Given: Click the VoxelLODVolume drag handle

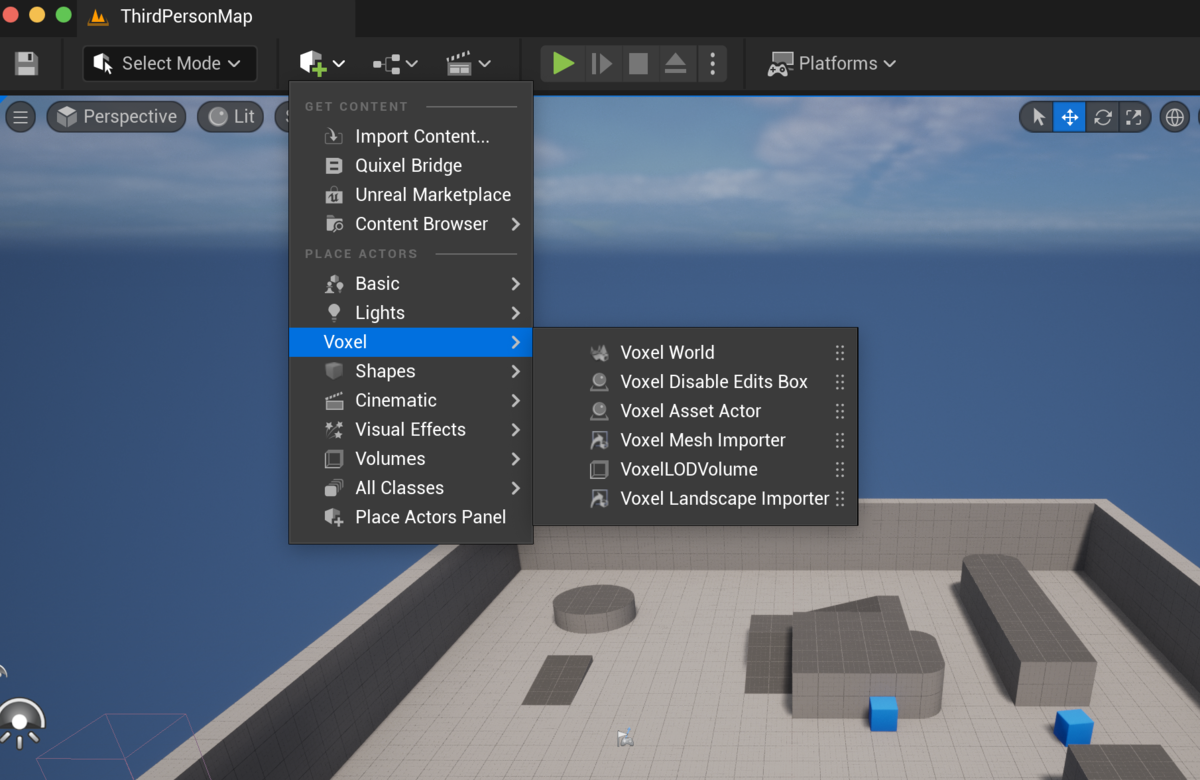Looking at the screenshot, I should 840,469.
